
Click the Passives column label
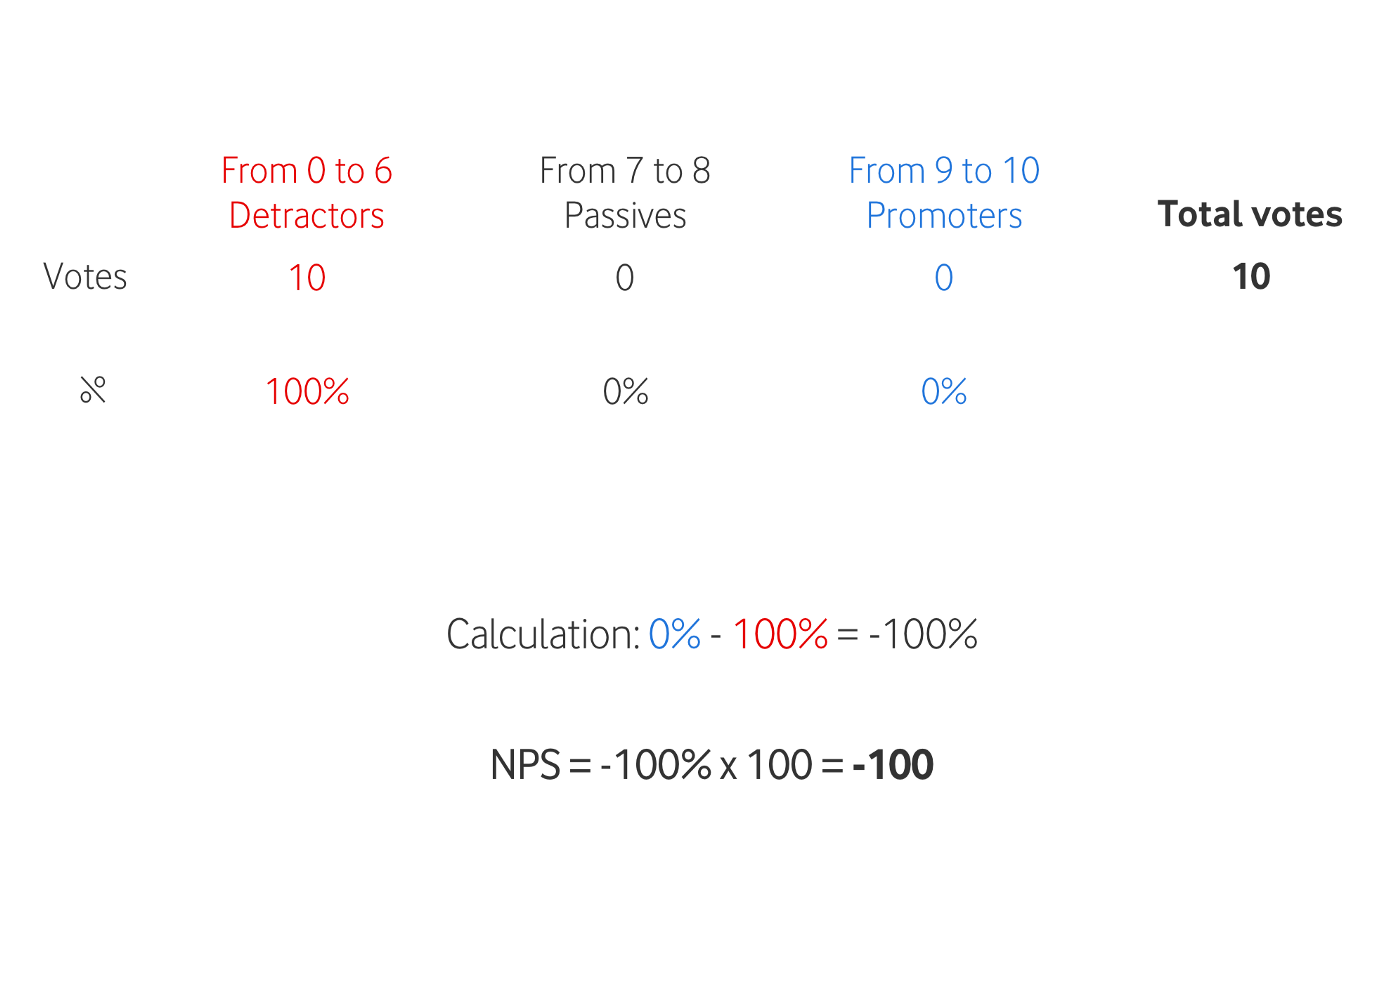tap(625, 216)
